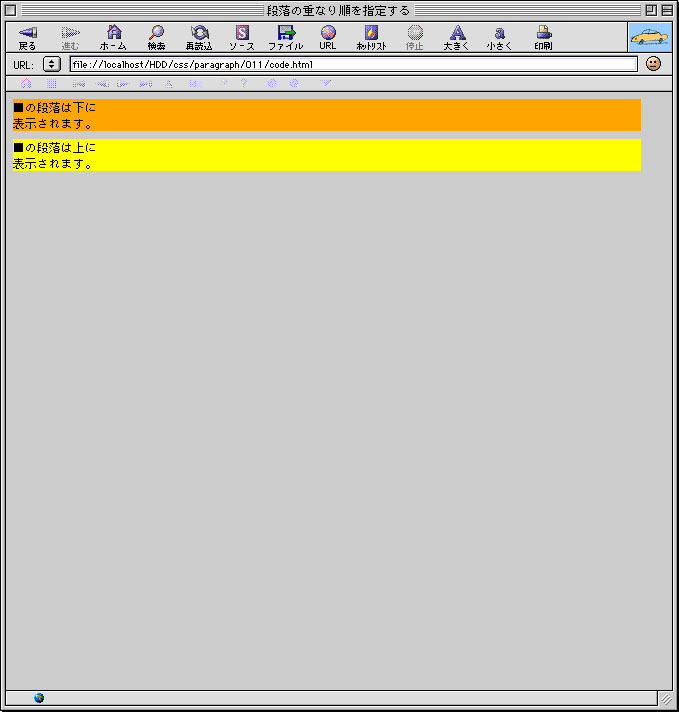Print the page with 印刷
The image size is (679, 712).
(x=544, y=37)
